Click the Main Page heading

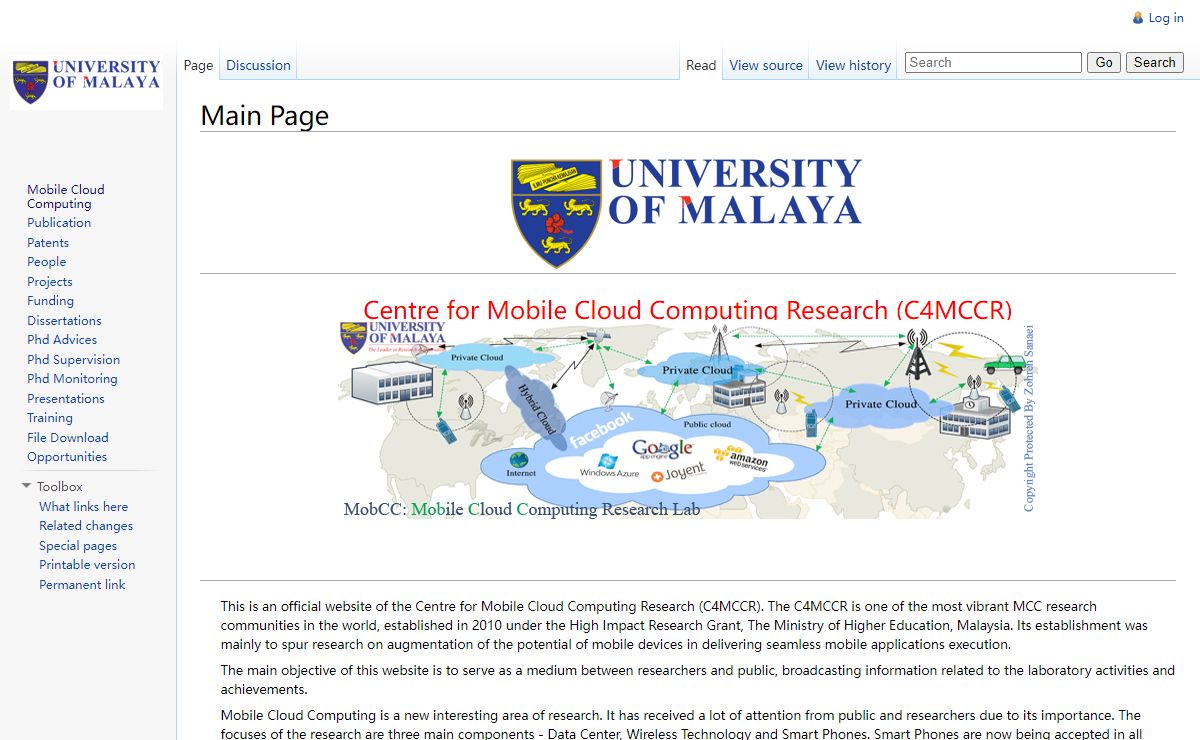click(264, 116)
